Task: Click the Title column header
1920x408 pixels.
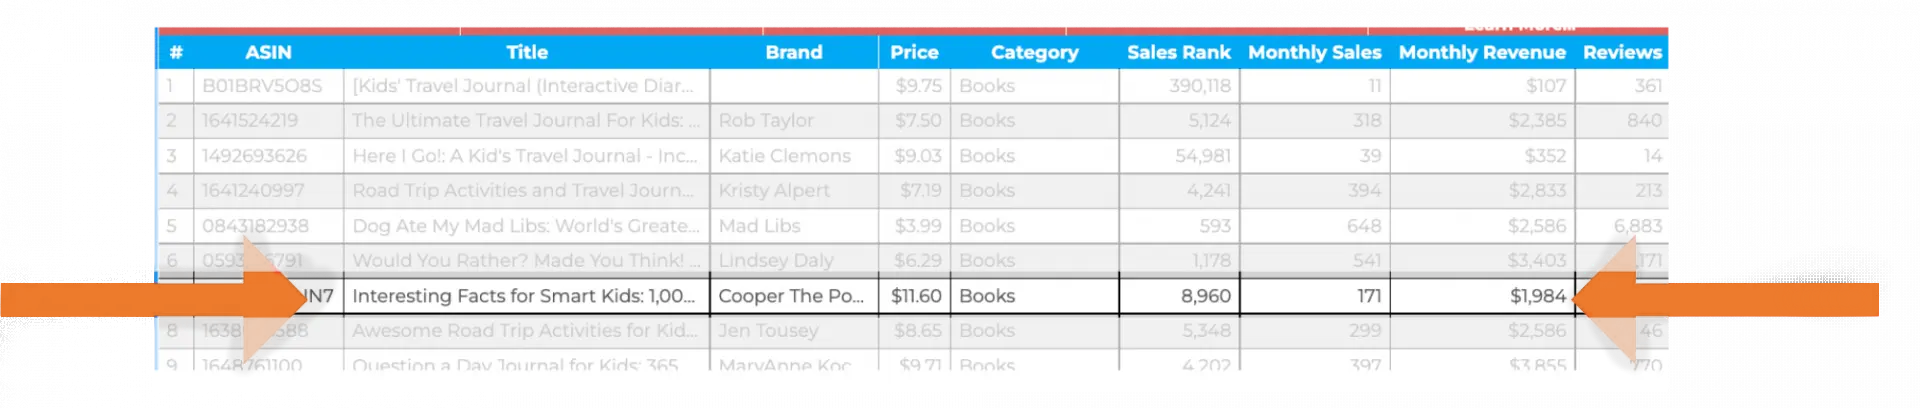Action: coord(526,52)
